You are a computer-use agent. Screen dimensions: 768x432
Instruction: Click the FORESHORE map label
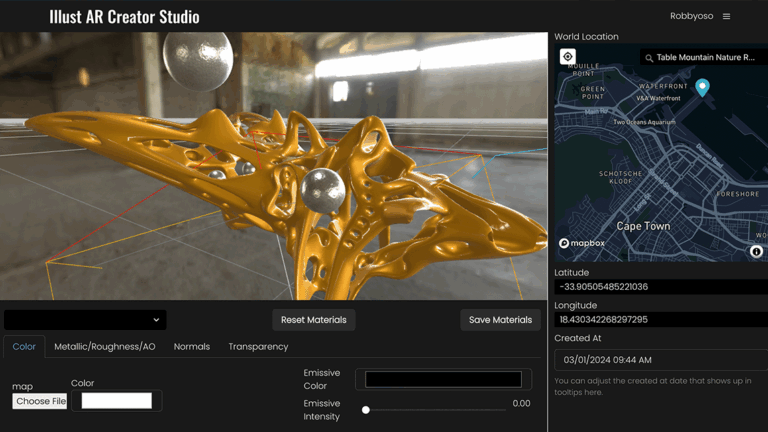coord(738,194)
